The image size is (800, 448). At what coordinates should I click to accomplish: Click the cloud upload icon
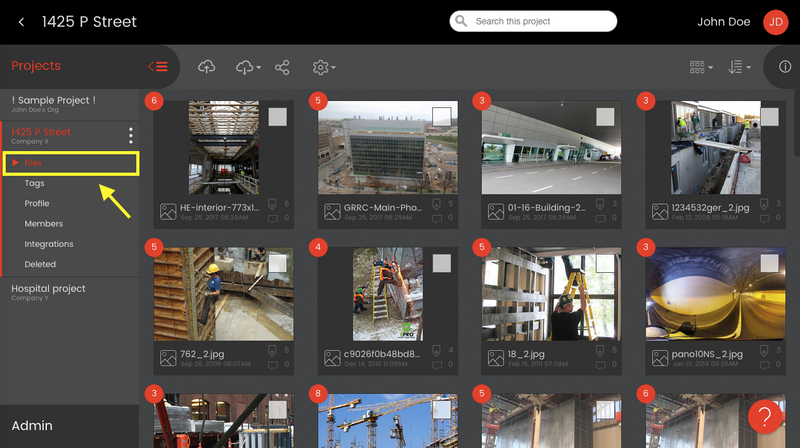[x=206, y=67]
